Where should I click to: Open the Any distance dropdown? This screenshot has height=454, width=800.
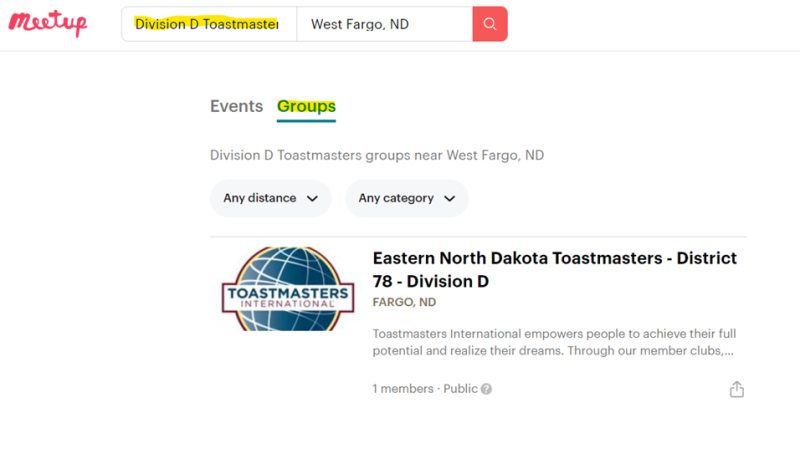point(270,198)
